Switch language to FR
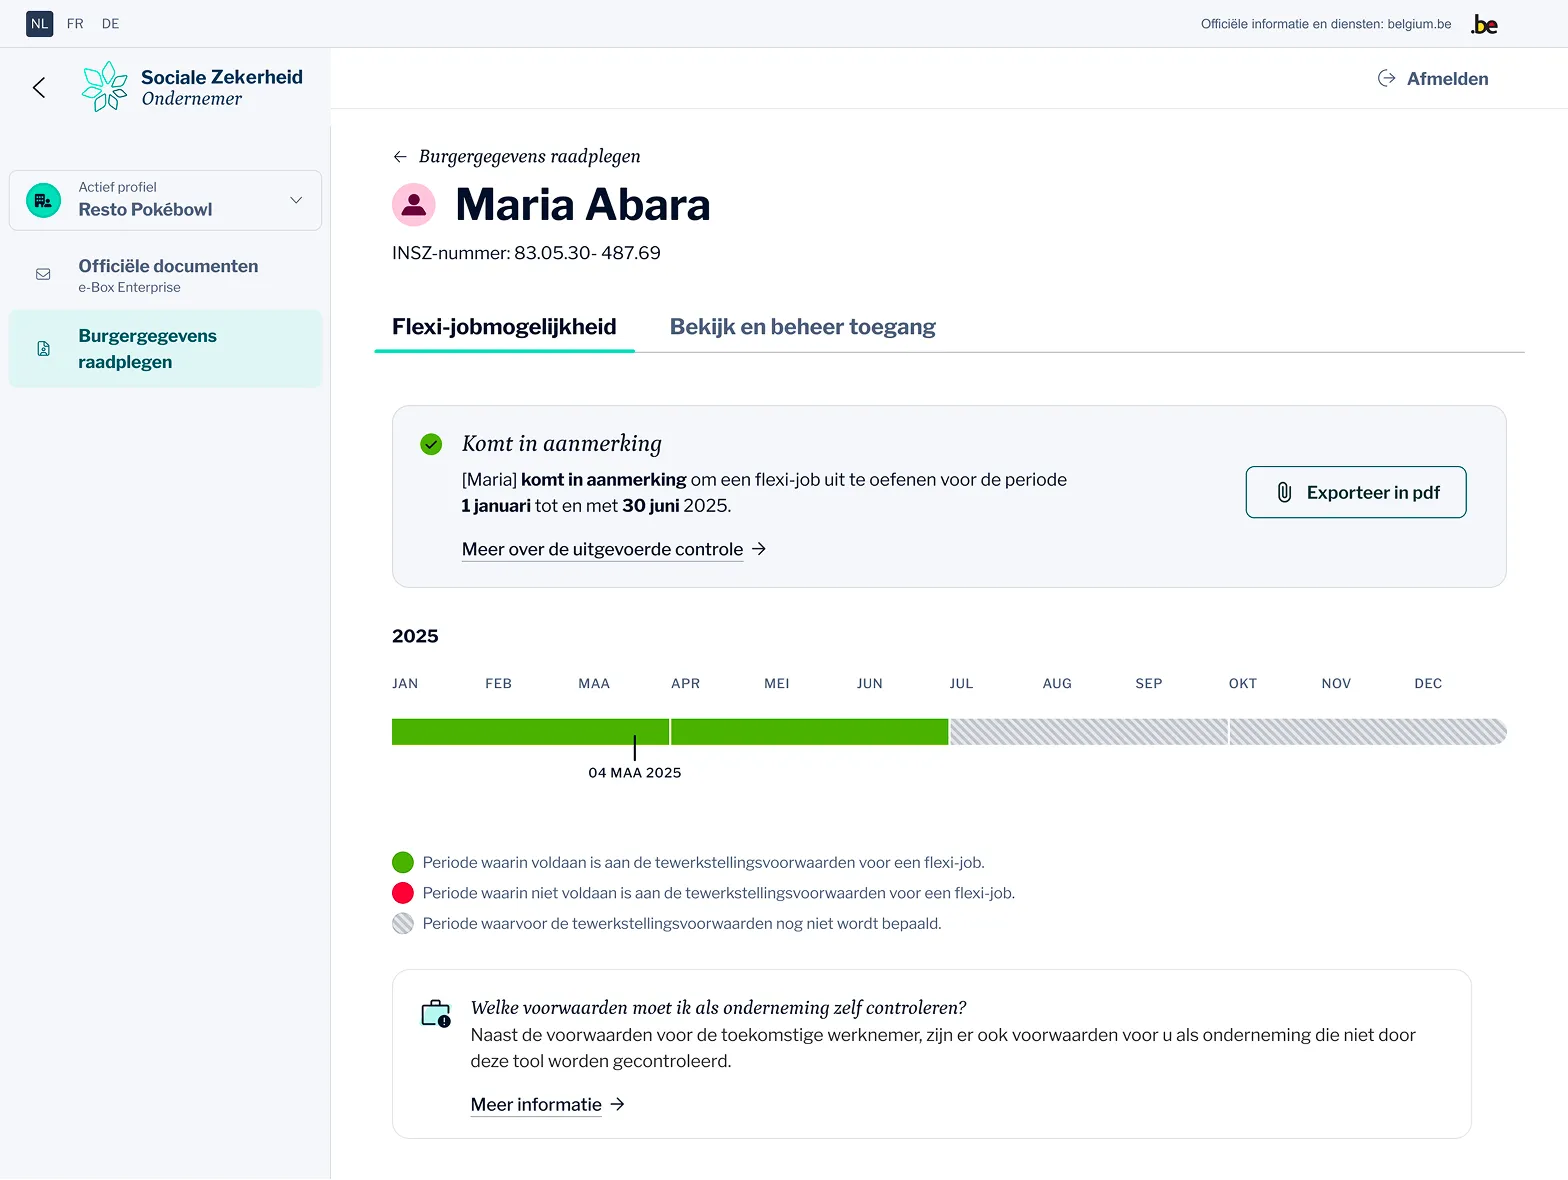 pyautogui.click(x=75, y=24)
